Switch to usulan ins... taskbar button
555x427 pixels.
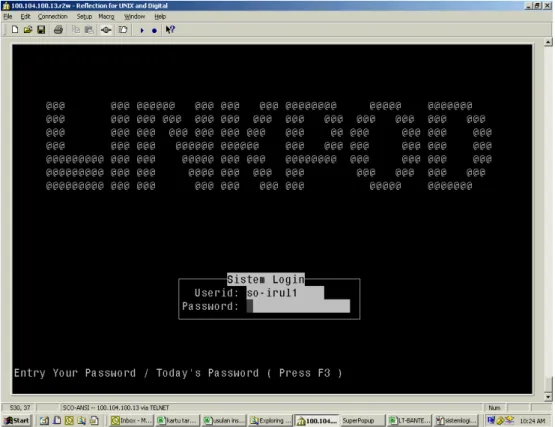(224, 421)
